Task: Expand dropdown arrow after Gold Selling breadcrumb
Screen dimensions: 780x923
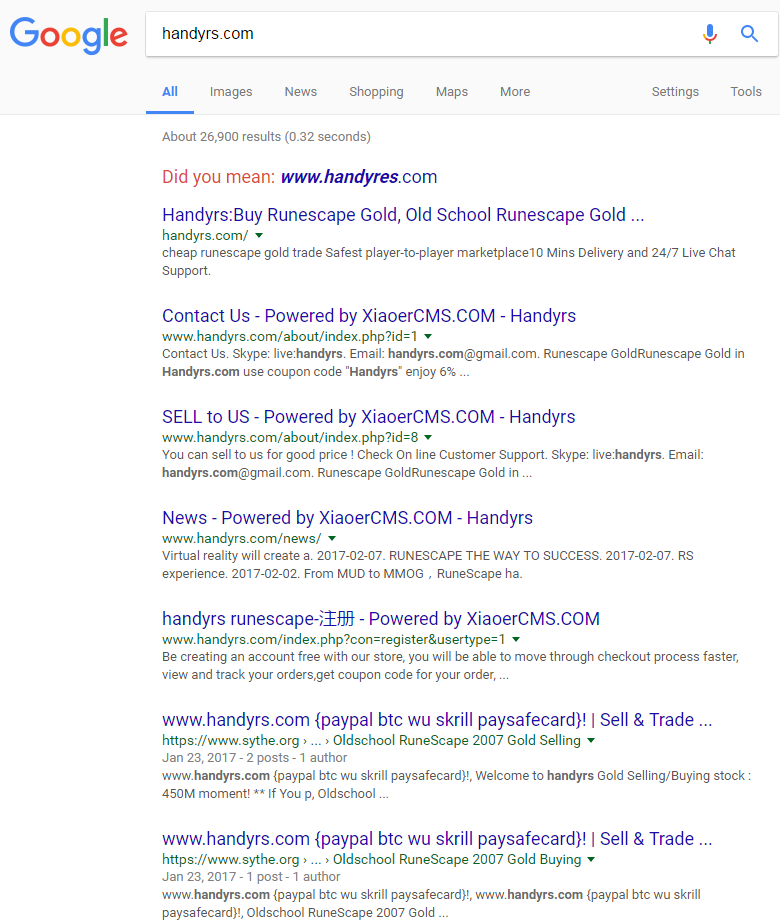Action: pyautogui.click(x=591, y=741)
